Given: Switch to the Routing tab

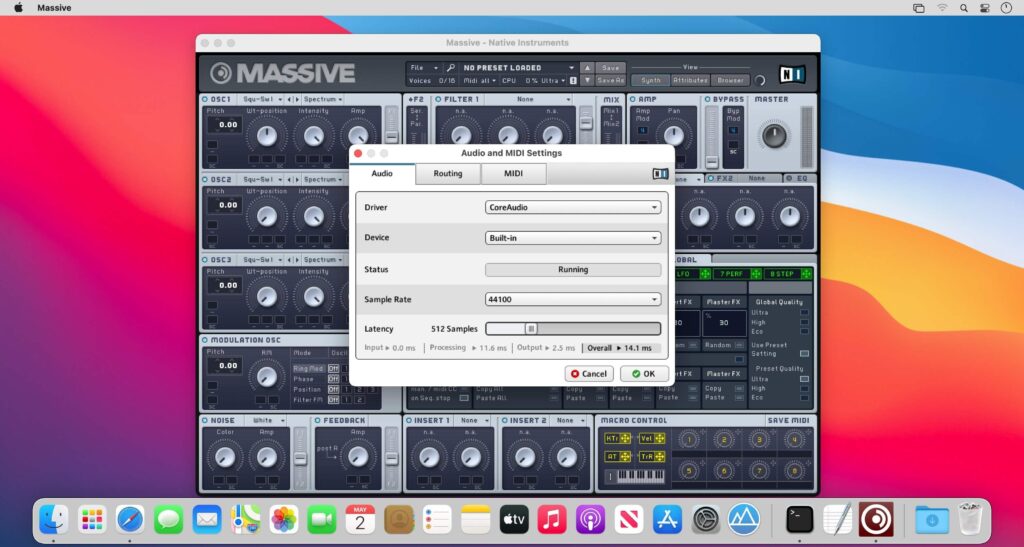Looking at the screenshot, I should click(x=447, y=174).
